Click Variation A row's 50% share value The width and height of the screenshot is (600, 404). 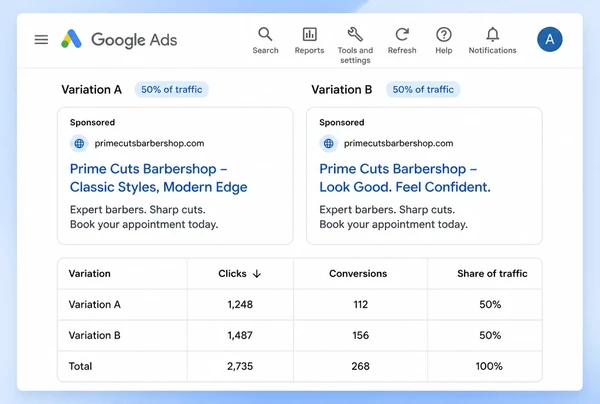pyautogui.click(x=490, y=305)
